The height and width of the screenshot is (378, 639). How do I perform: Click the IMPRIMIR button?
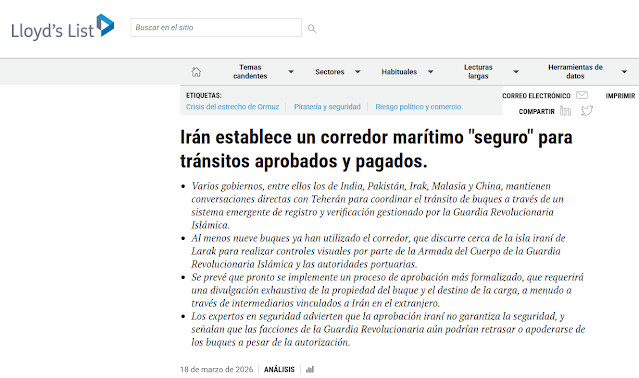point(620,96)
